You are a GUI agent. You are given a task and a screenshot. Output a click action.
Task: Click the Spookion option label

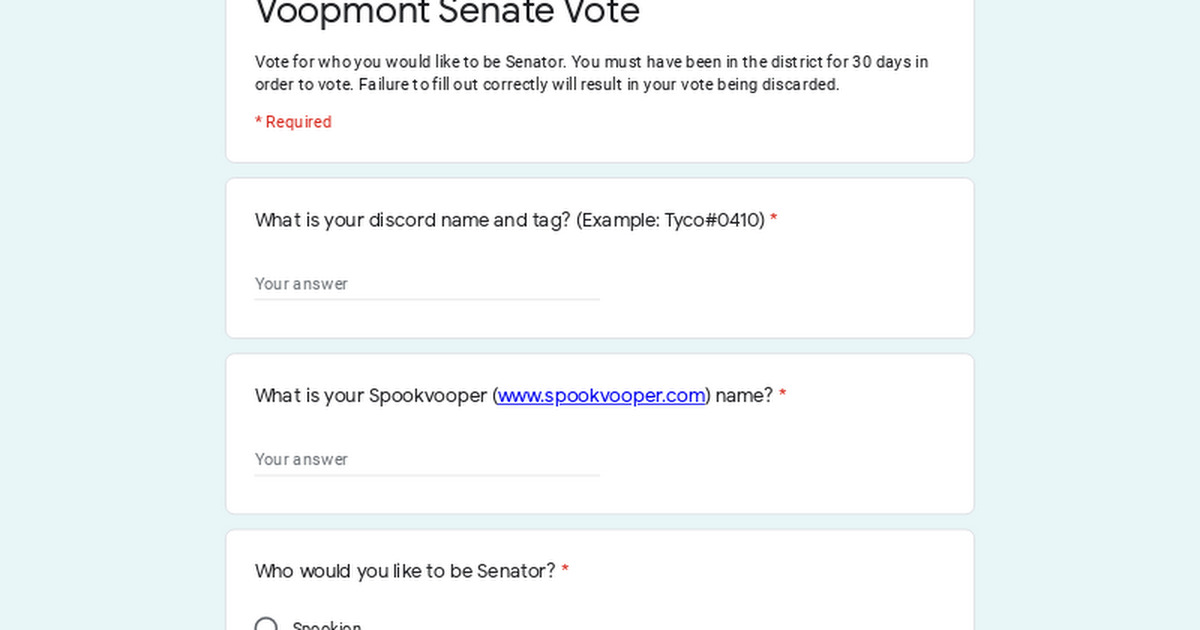(x=327, y=626)
